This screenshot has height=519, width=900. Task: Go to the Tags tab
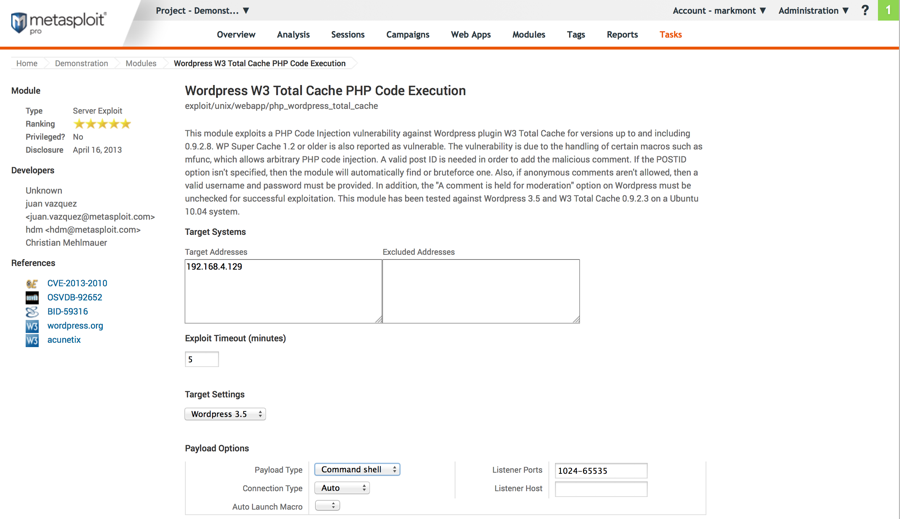pyautogui.click(x=576, y=34)
